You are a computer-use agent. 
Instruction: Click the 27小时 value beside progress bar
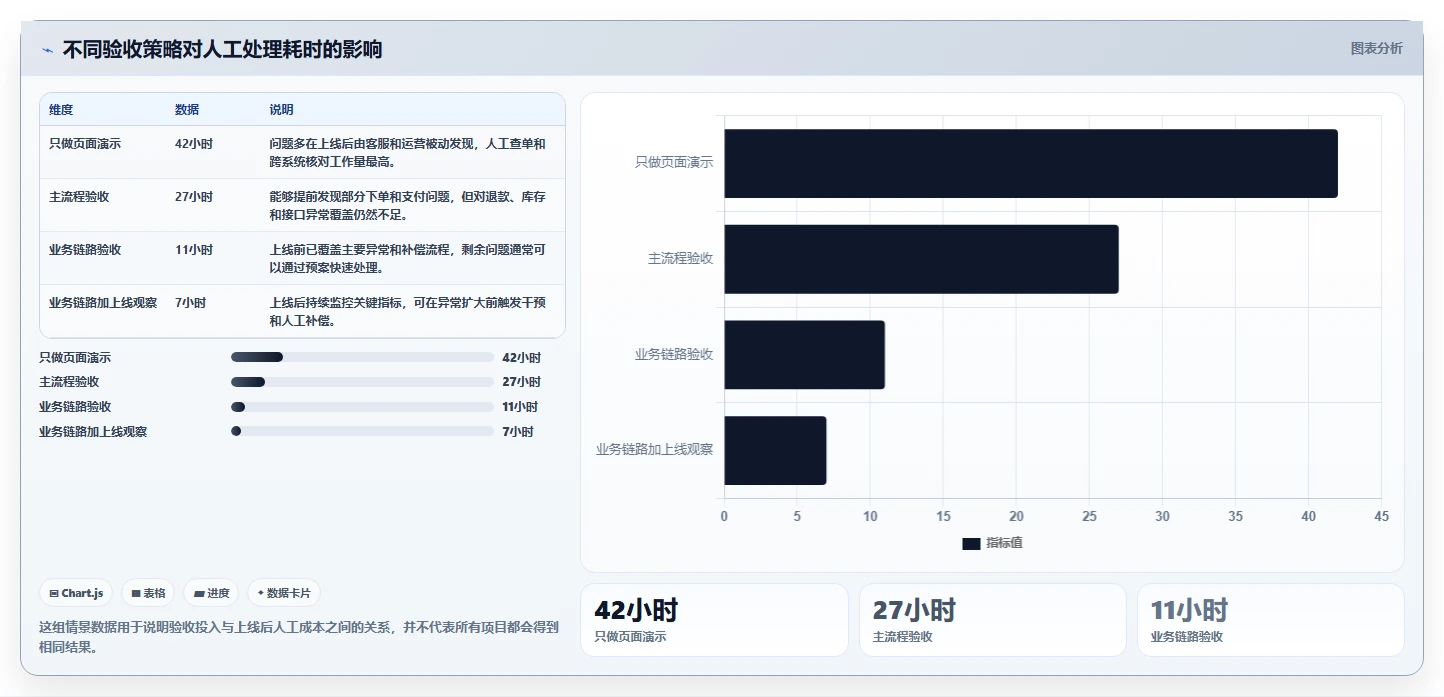click(521, 382)
